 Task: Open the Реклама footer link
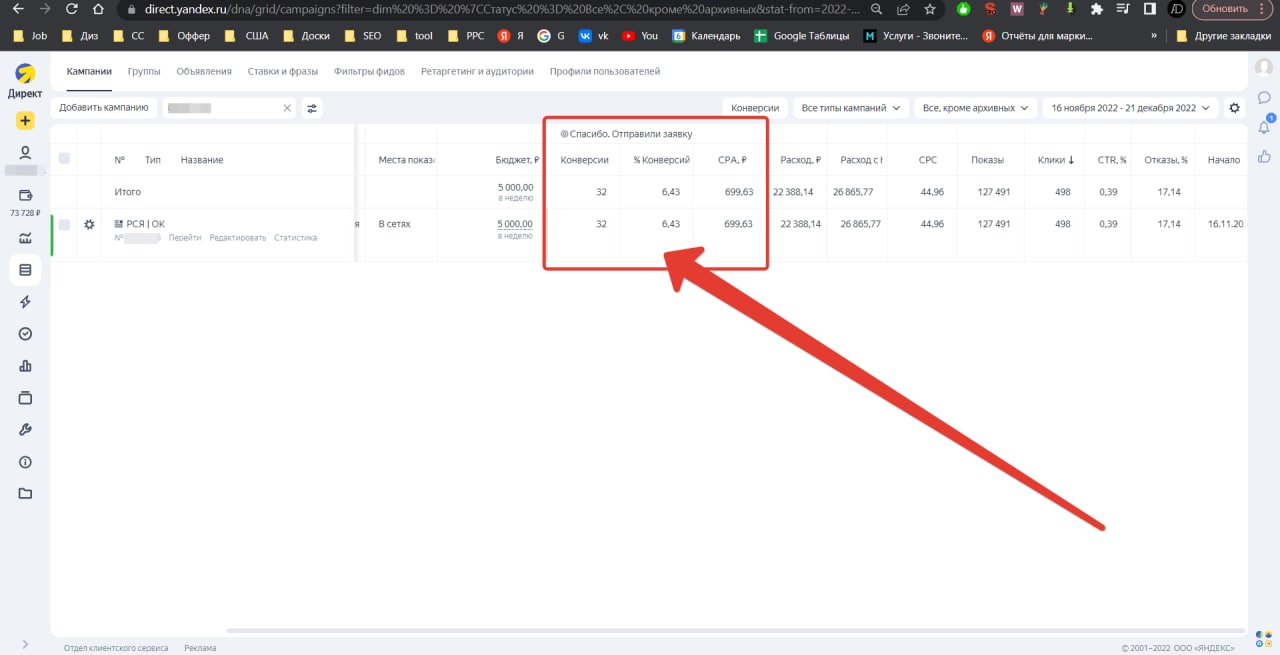[200, 648]
